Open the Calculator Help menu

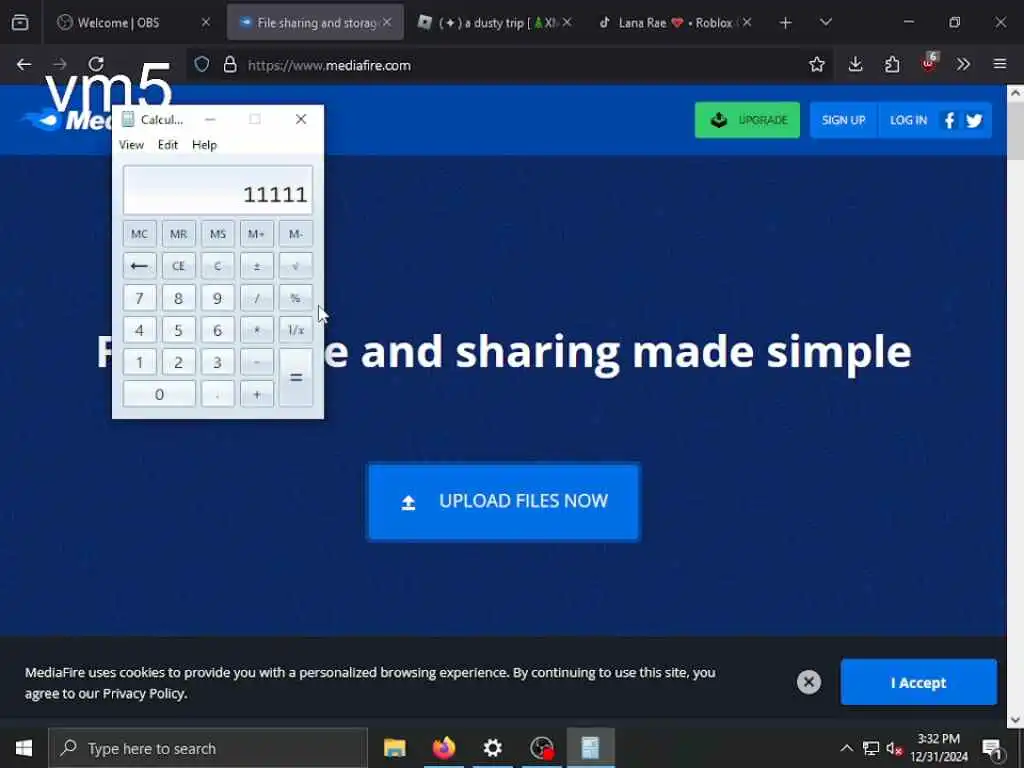pyautogui.click(x=204, y=145)
